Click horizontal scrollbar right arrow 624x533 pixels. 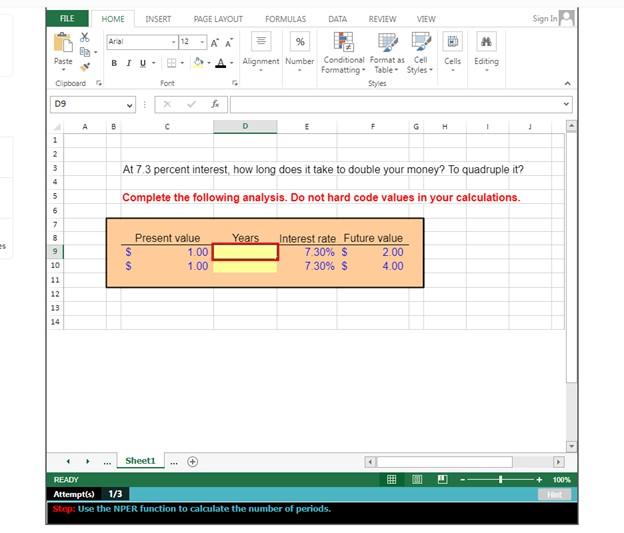tap(558, 462)
